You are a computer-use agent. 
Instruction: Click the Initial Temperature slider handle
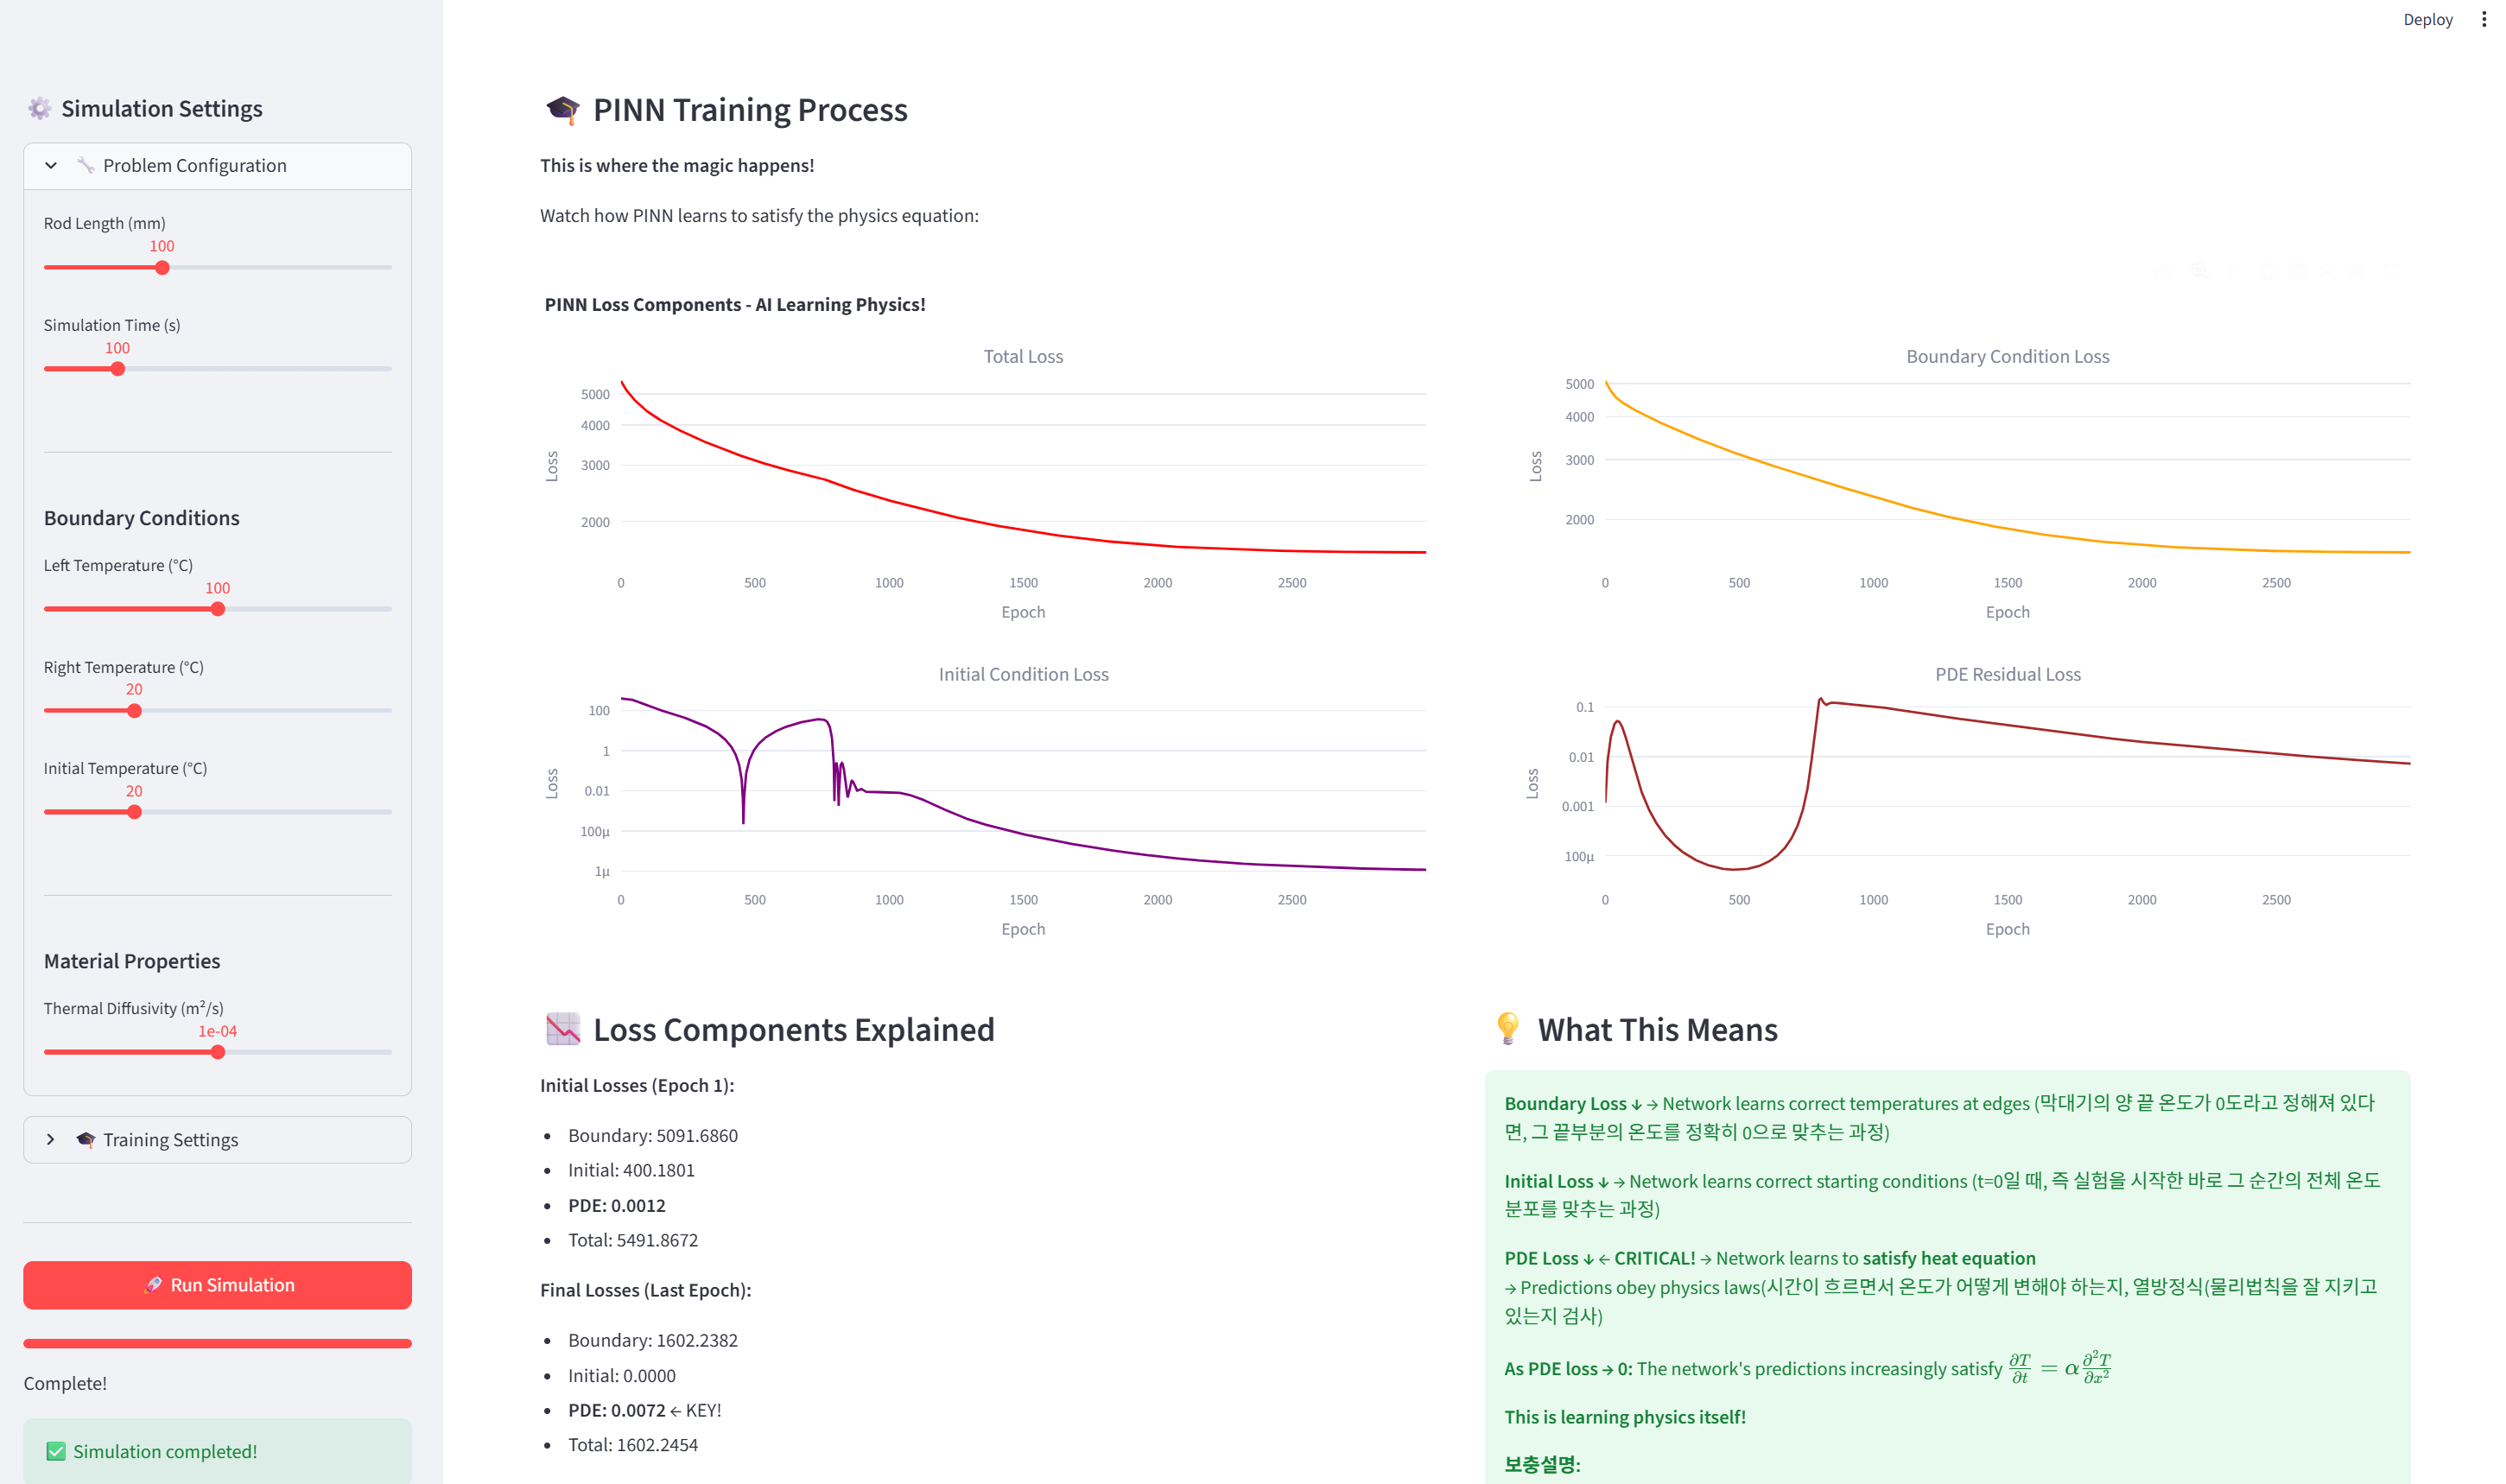(x=134, y=812)
